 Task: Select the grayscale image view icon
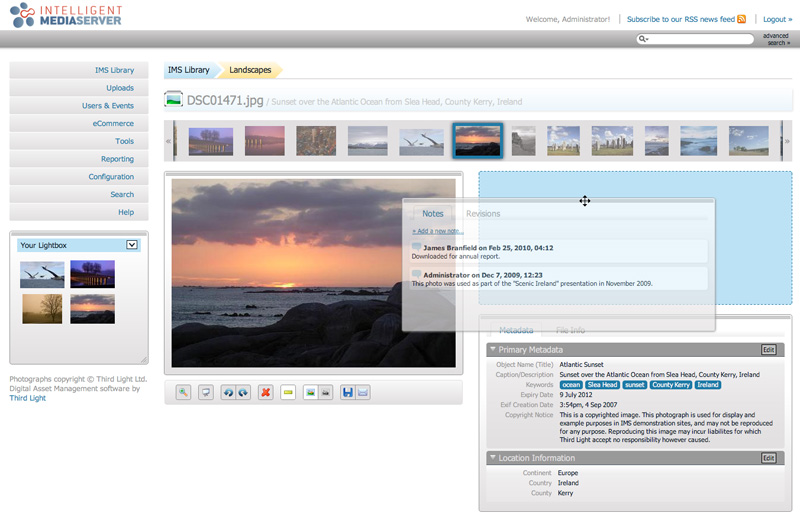(x=326, y=392)
